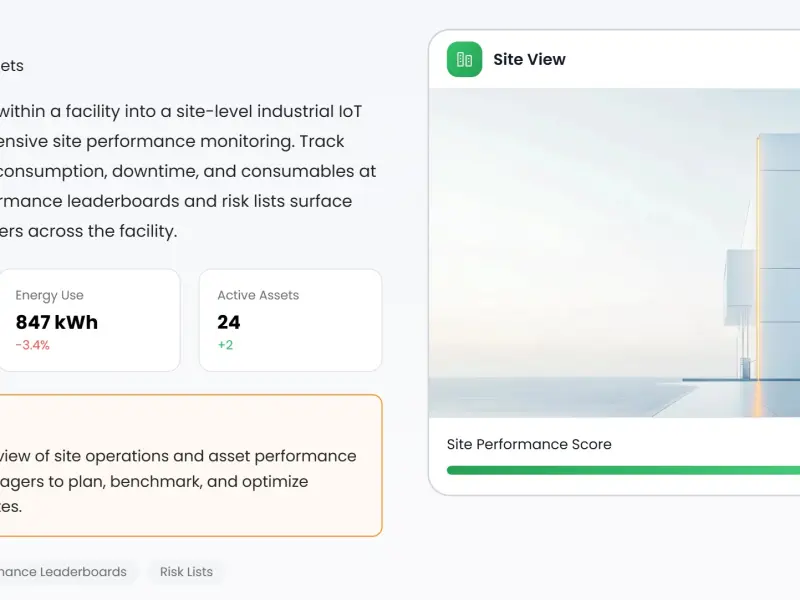This screenshot has width=800, height=600.
Task: Click the green site performance progress bar
Action: 623,470
